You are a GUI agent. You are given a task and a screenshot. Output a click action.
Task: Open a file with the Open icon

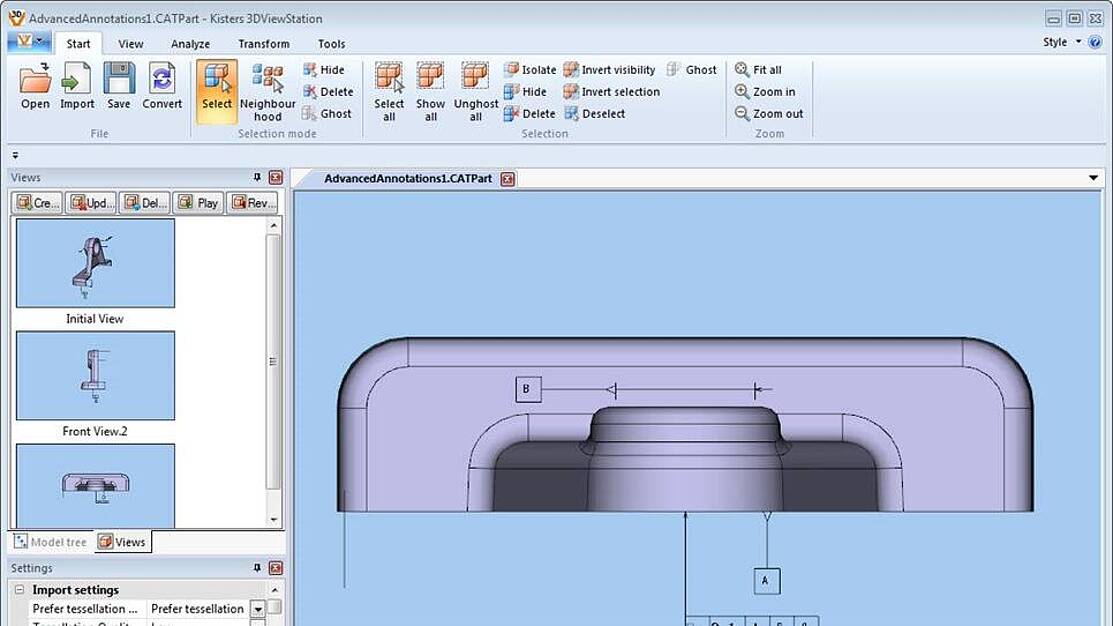(x=35, y=86)
